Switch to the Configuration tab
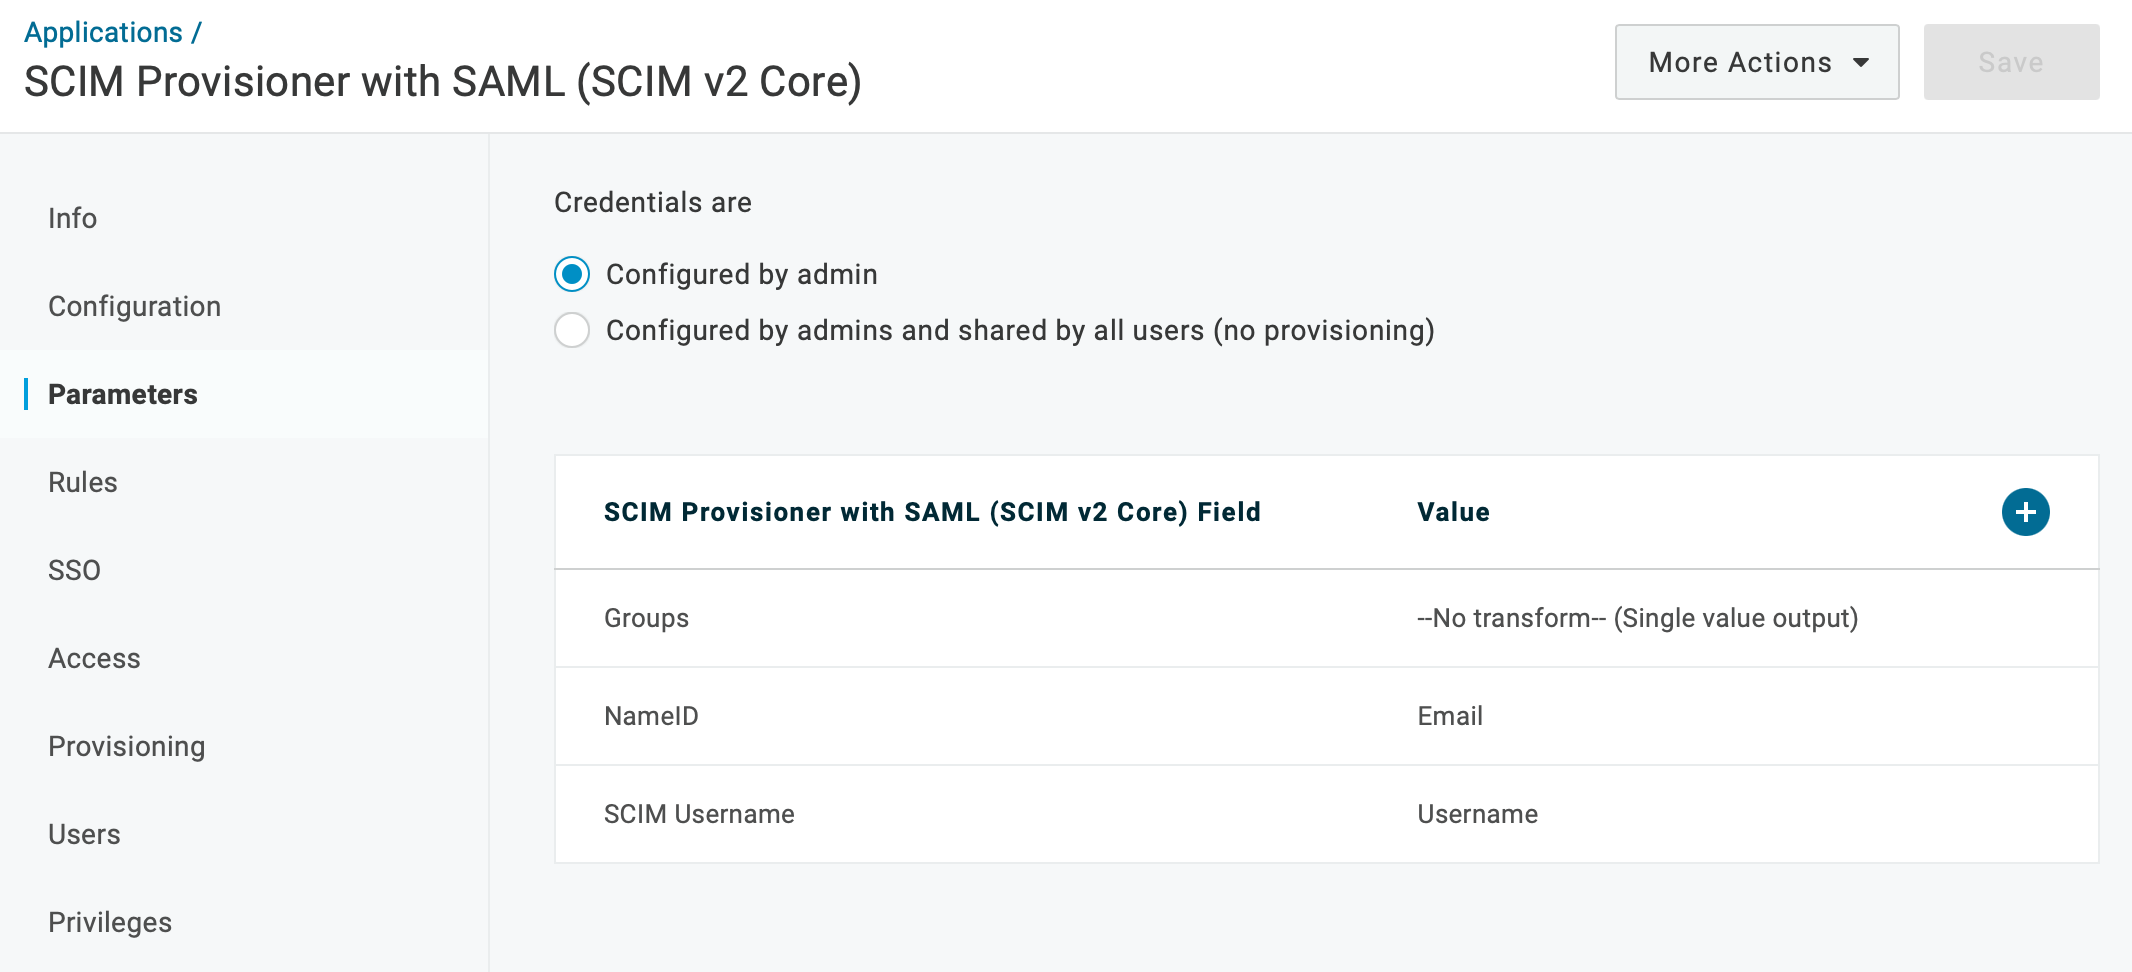The height and width of the screenshot is (972, 2132). 134,306
